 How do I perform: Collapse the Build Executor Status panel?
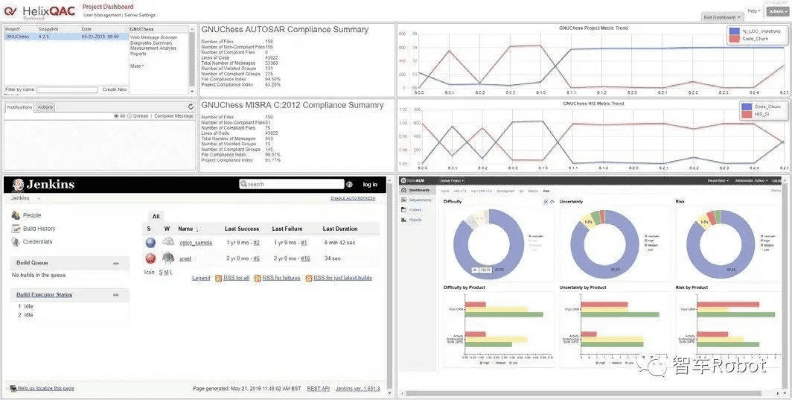click(x=115, y=295)
